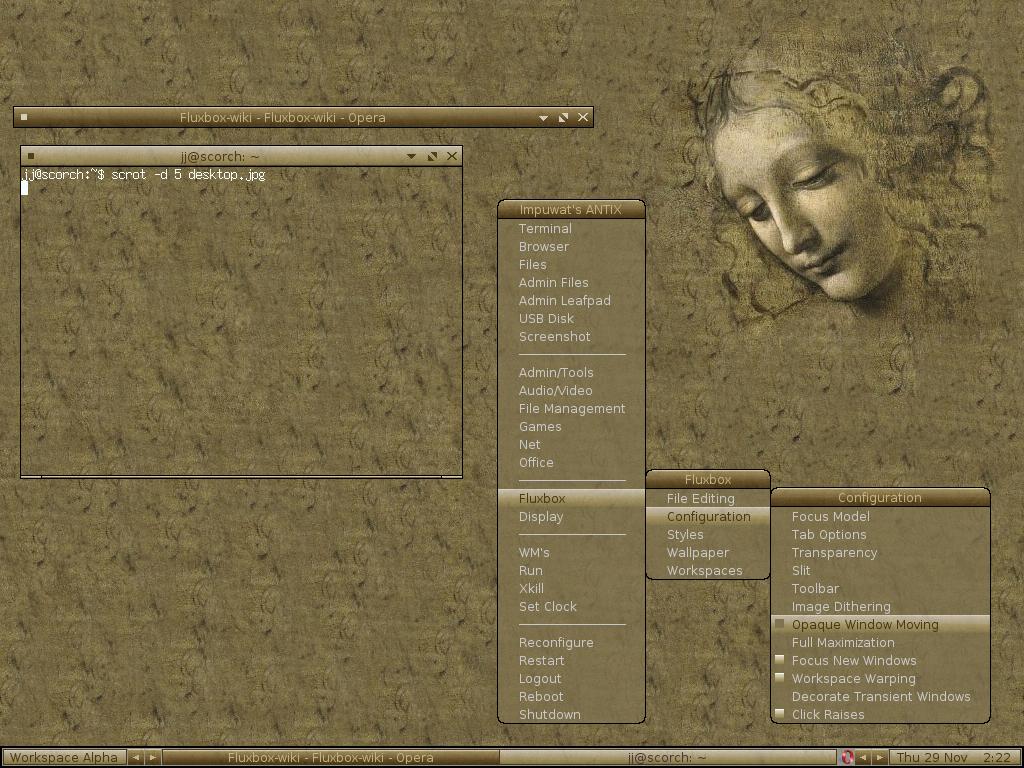Select Logout menu entry
The image size is (1024, 768).
tap(571, 679)
